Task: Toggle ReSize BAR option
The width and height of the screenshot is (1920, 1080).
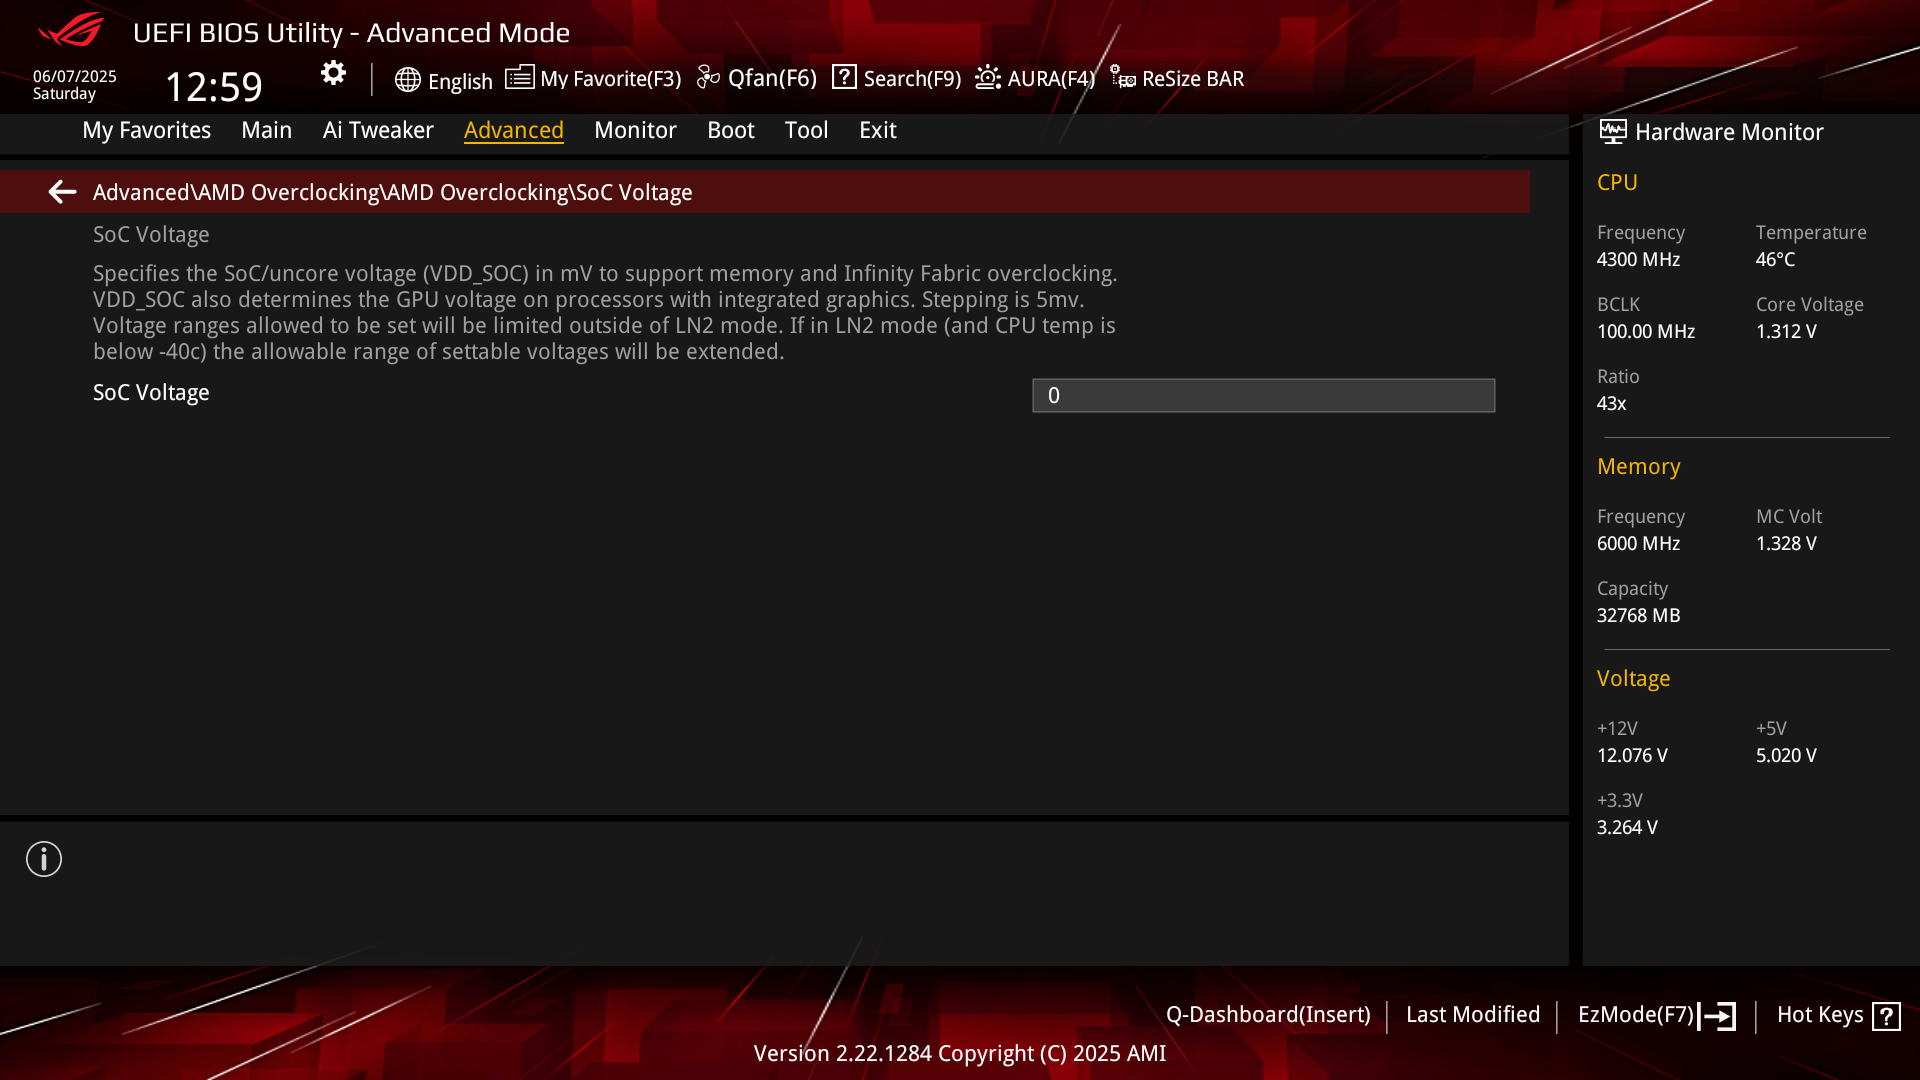Action: pos(1193,79)
